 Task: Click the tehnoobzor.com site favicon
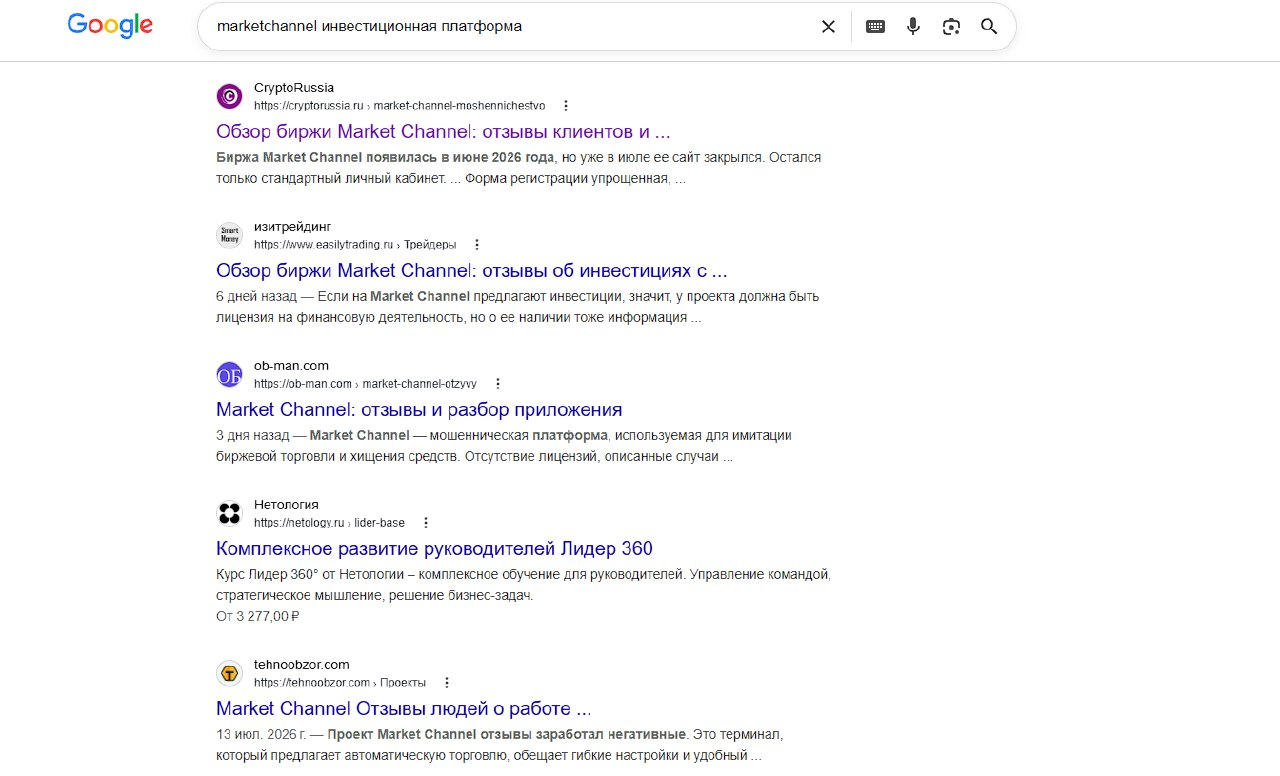tap(229, 673)
